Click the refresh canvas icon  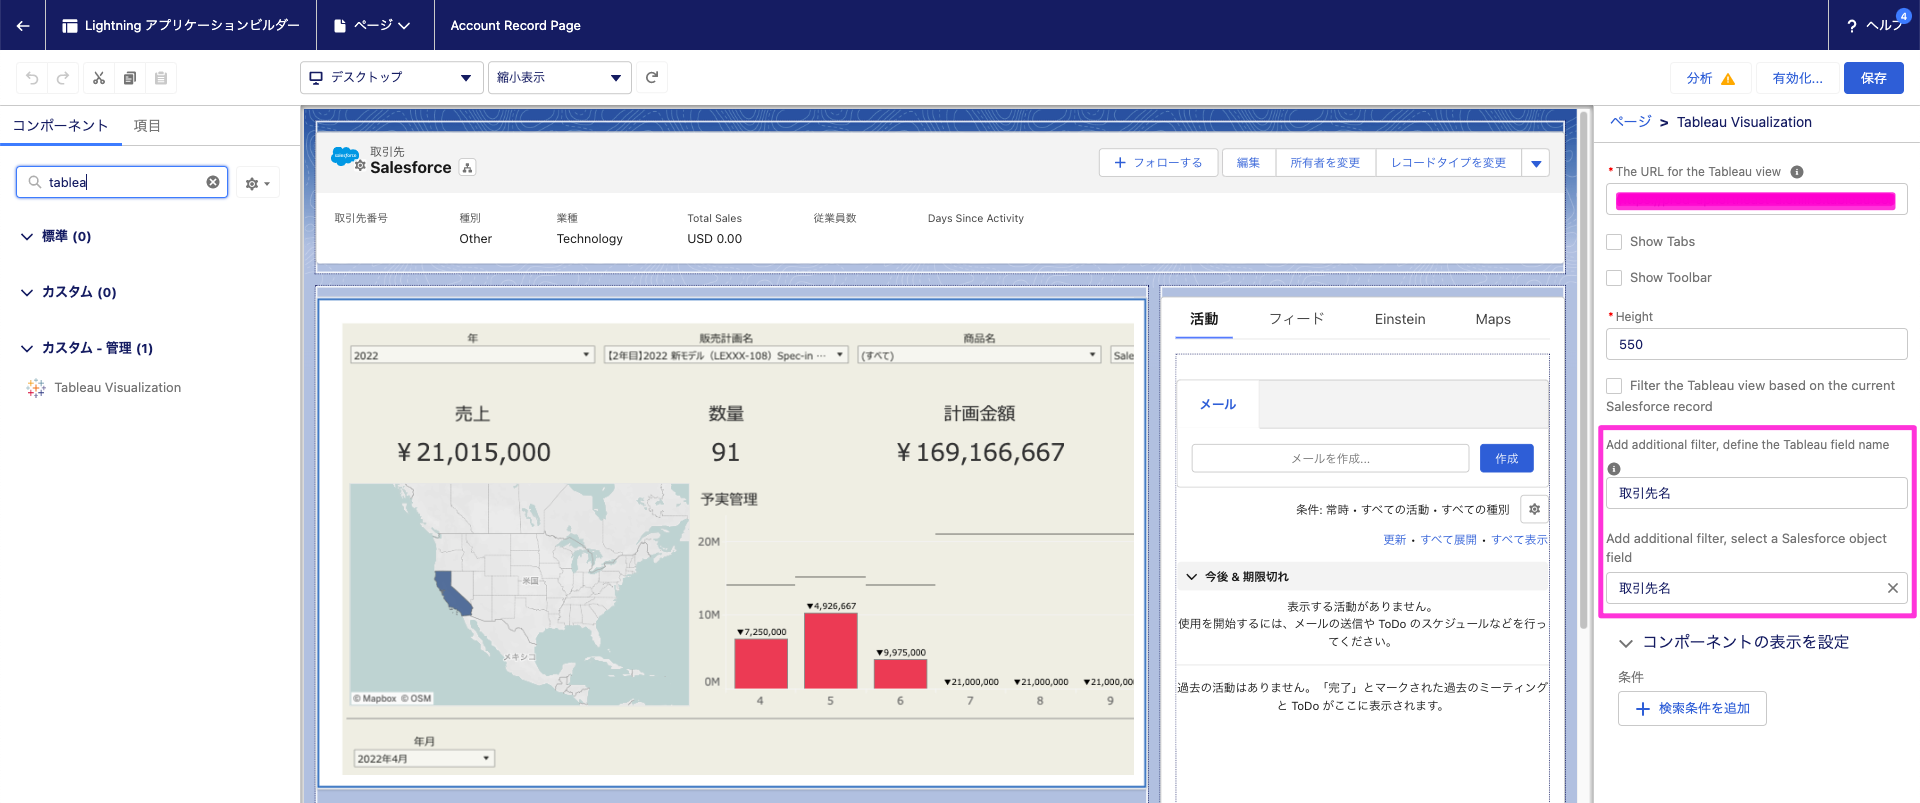(652, 78)
